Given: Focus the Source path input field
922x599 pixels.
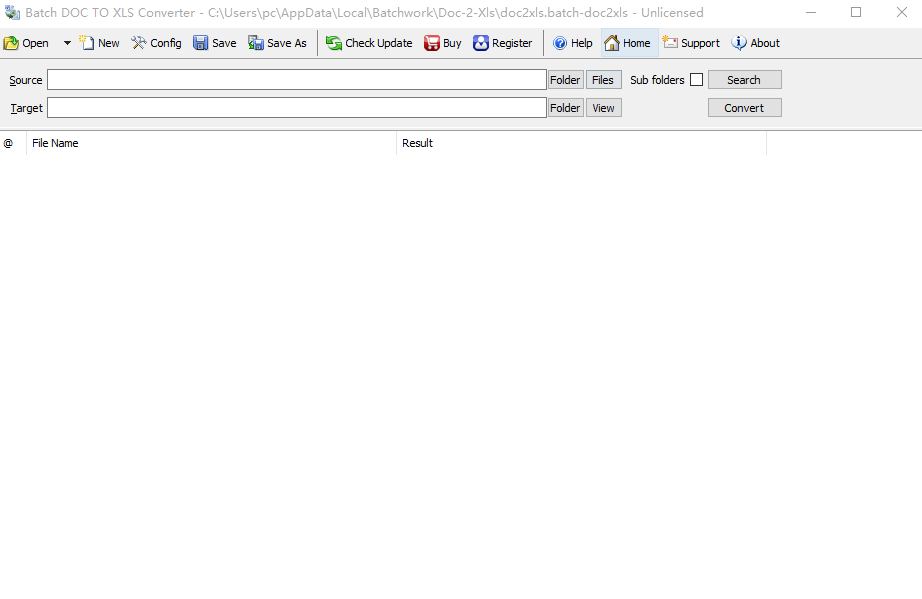Looking at the screenshot, I should 297,79.
